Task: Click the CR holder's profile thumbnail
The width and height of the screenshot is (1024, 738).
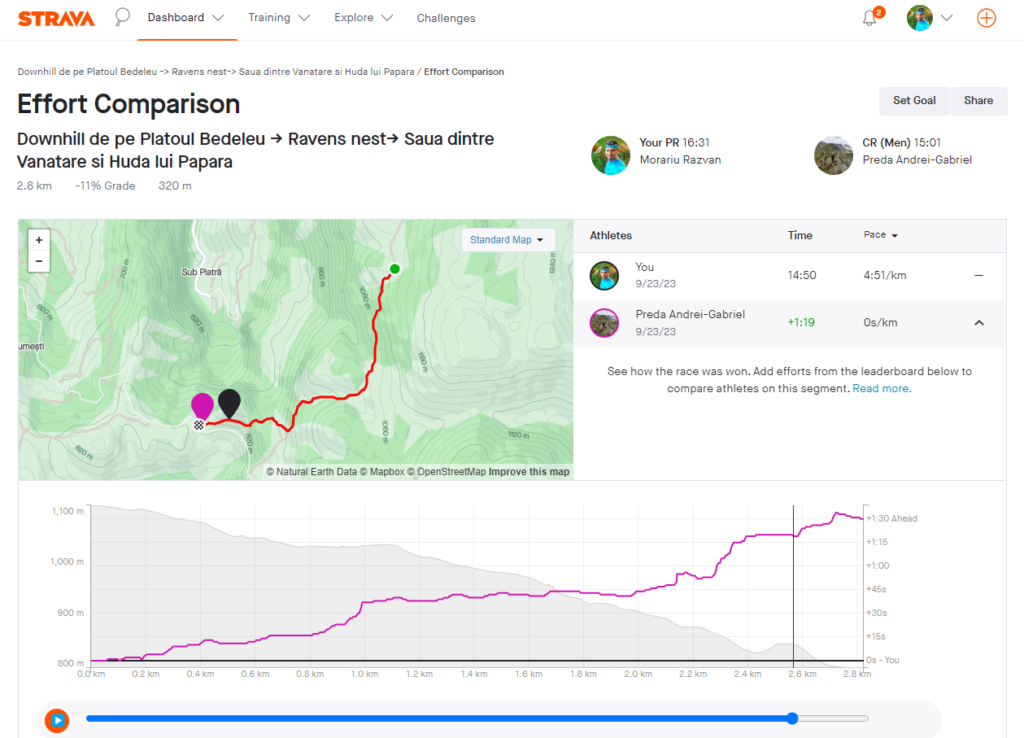Action: [x=834, y=155]
